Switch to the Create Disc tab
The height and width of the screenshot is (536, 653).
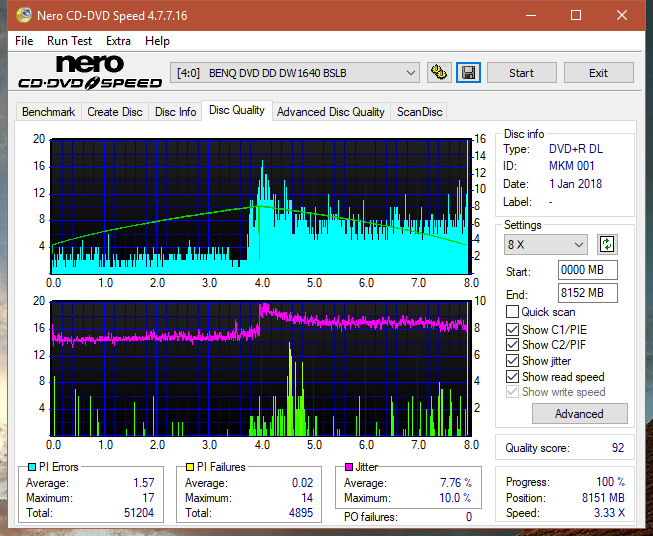[x=115, y=112]
